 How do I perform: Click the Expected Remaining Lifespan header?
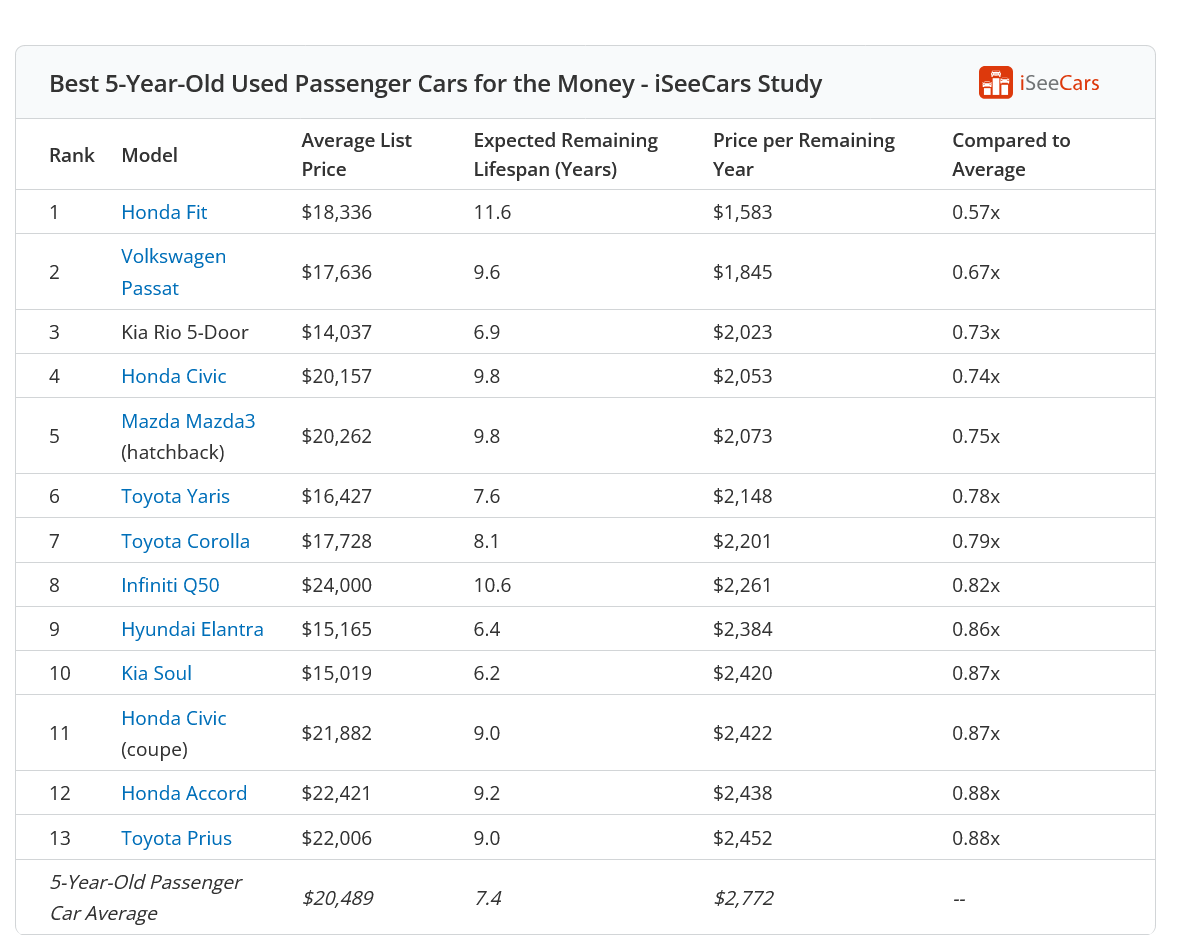(x=565, y=155)
